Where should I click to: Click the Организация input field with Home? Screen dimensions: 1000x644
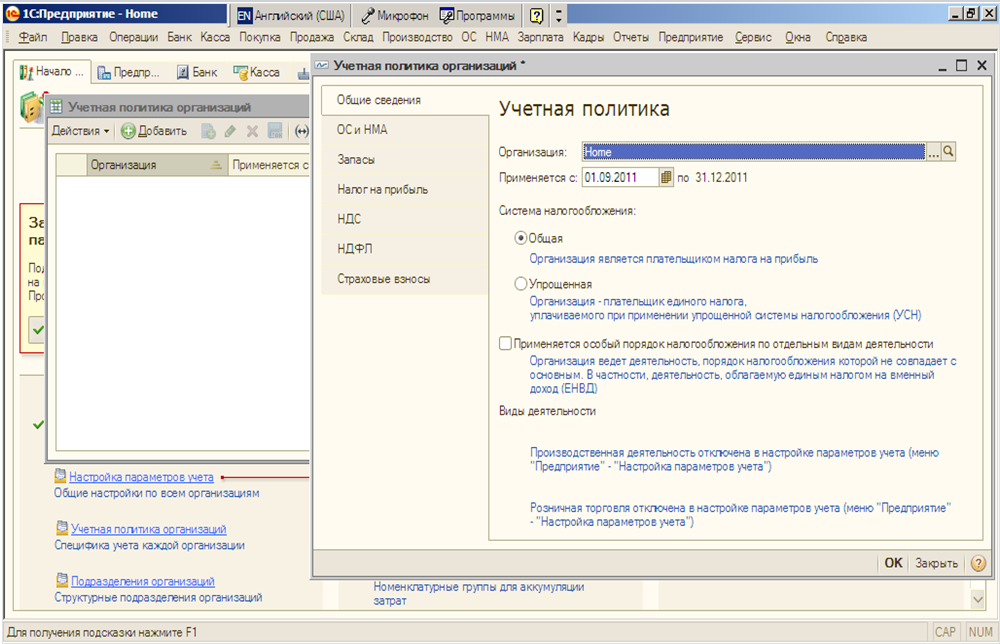[753, 152]
